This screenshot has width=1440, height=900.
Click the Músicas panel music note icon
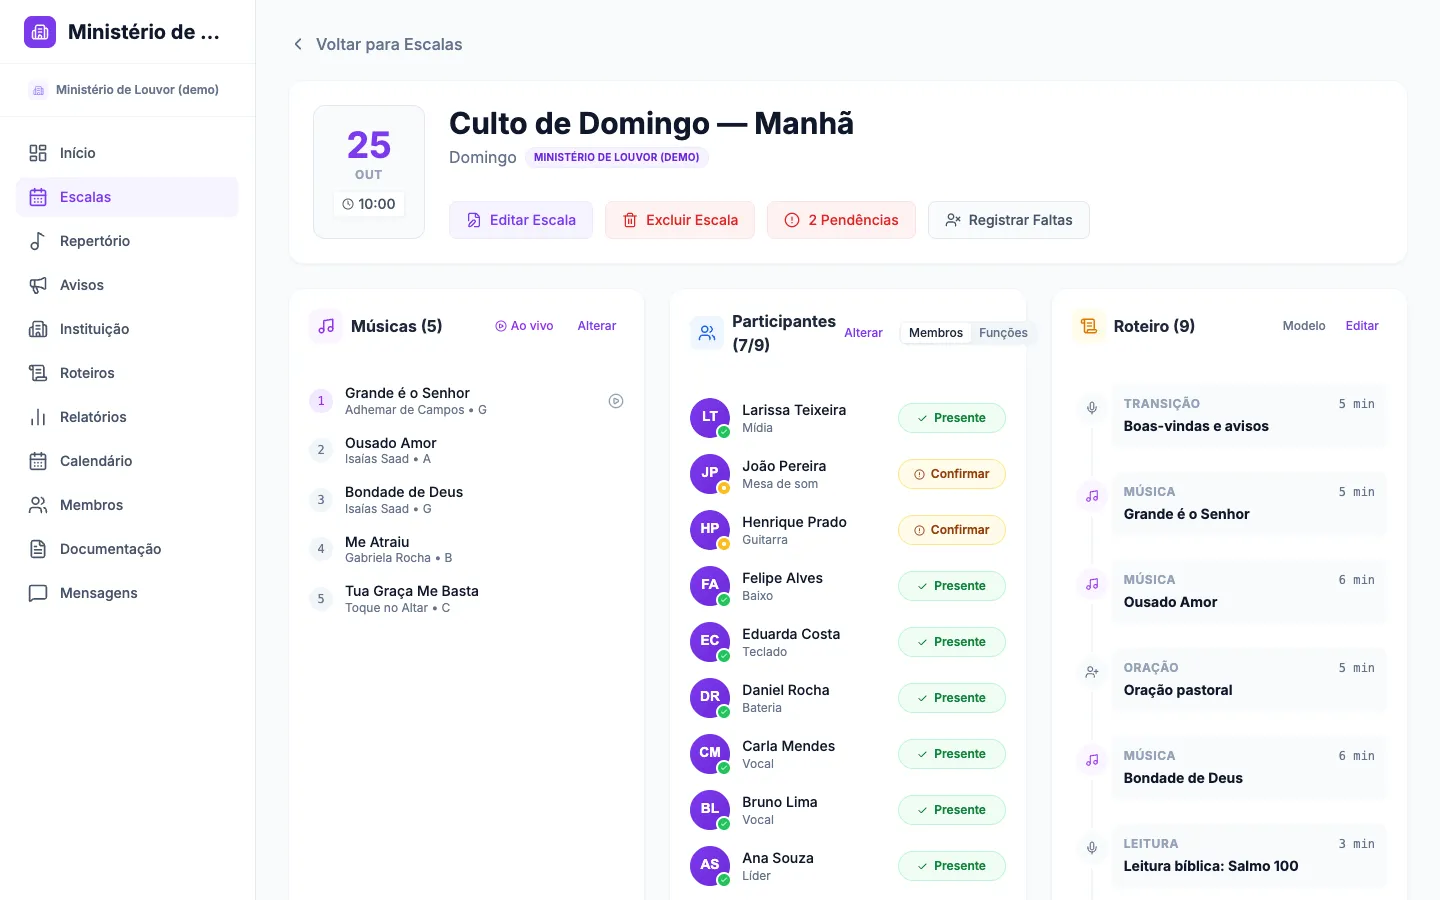coord(326,326)
